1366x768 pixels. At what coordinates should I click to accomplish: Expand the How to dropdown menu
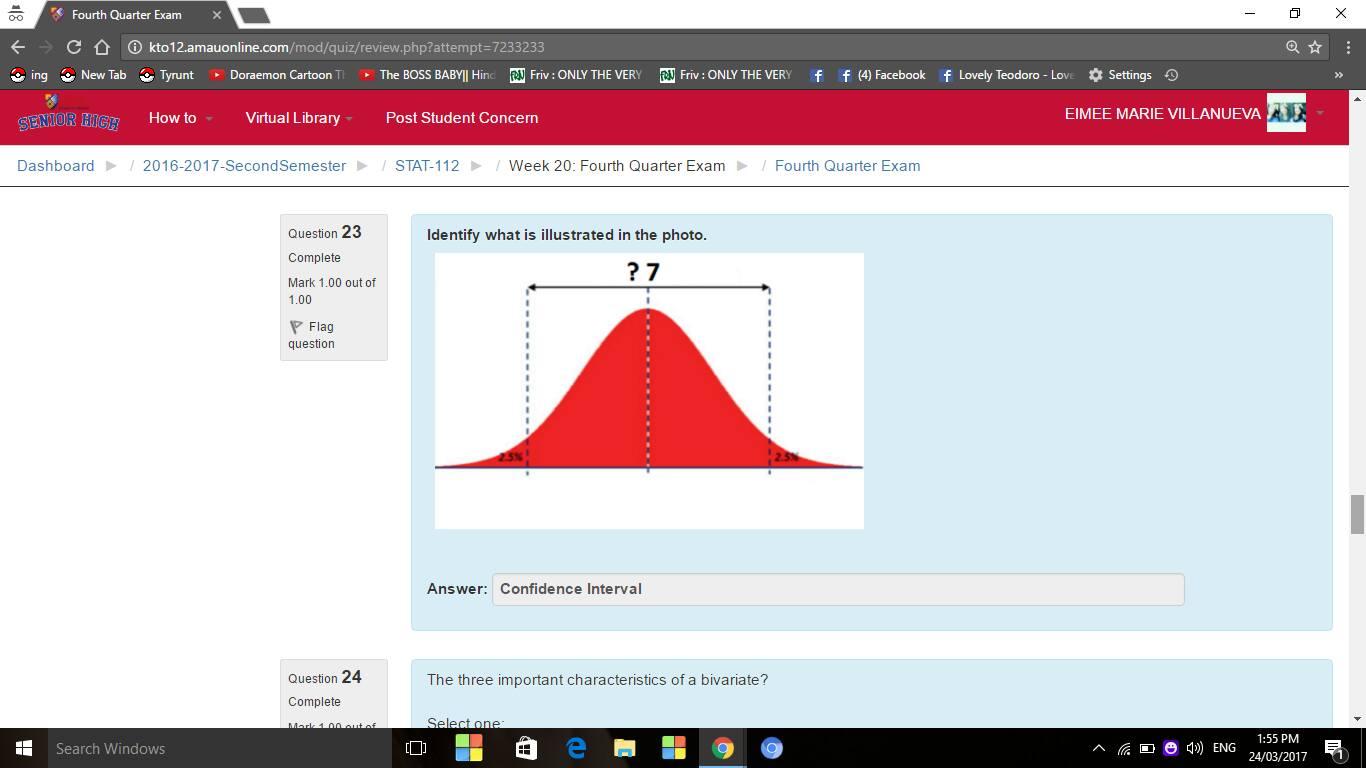(180, 118)
